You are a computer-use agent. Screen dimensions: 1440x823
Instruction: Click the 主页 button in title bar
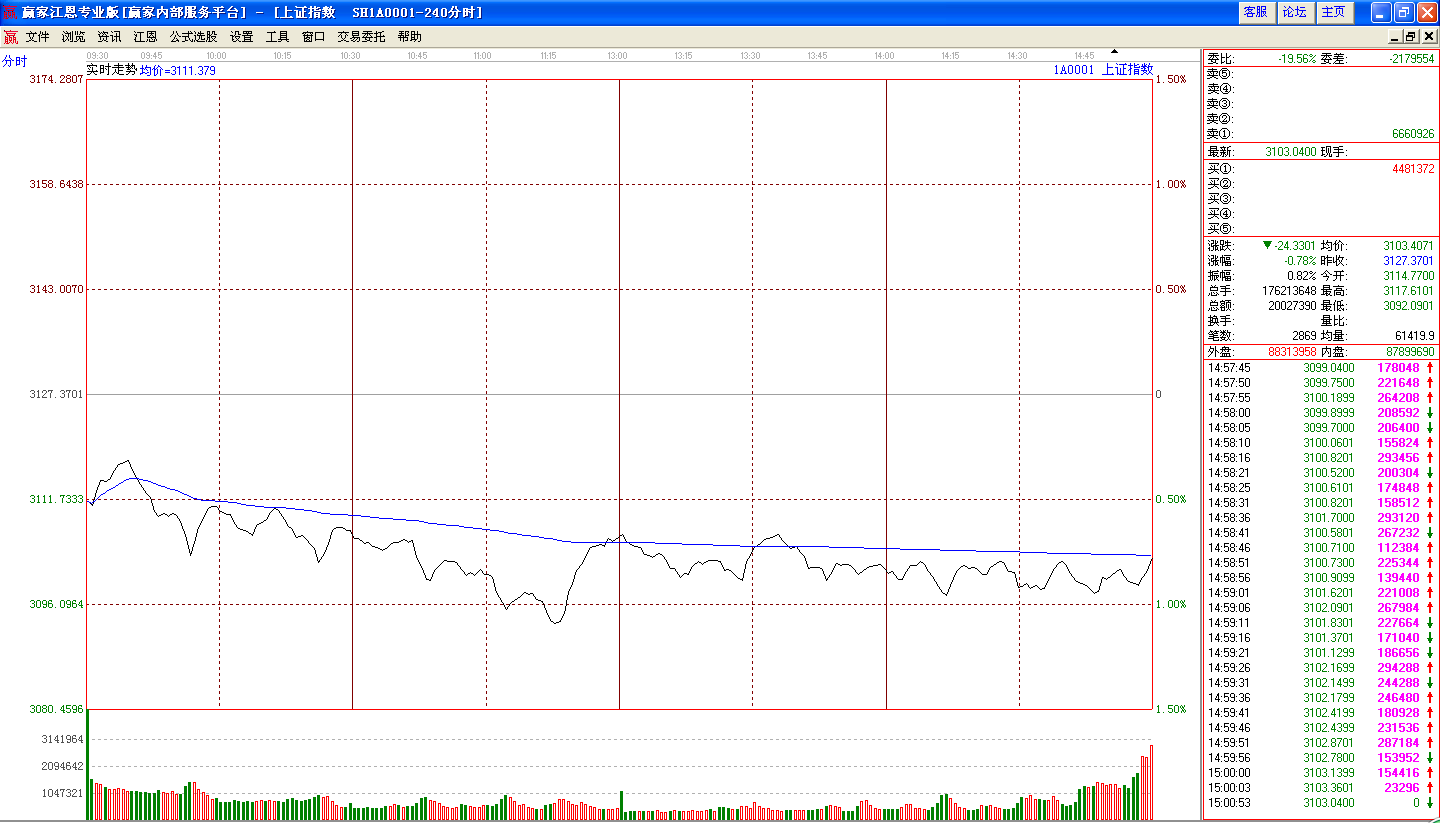tap(1333, 12)
